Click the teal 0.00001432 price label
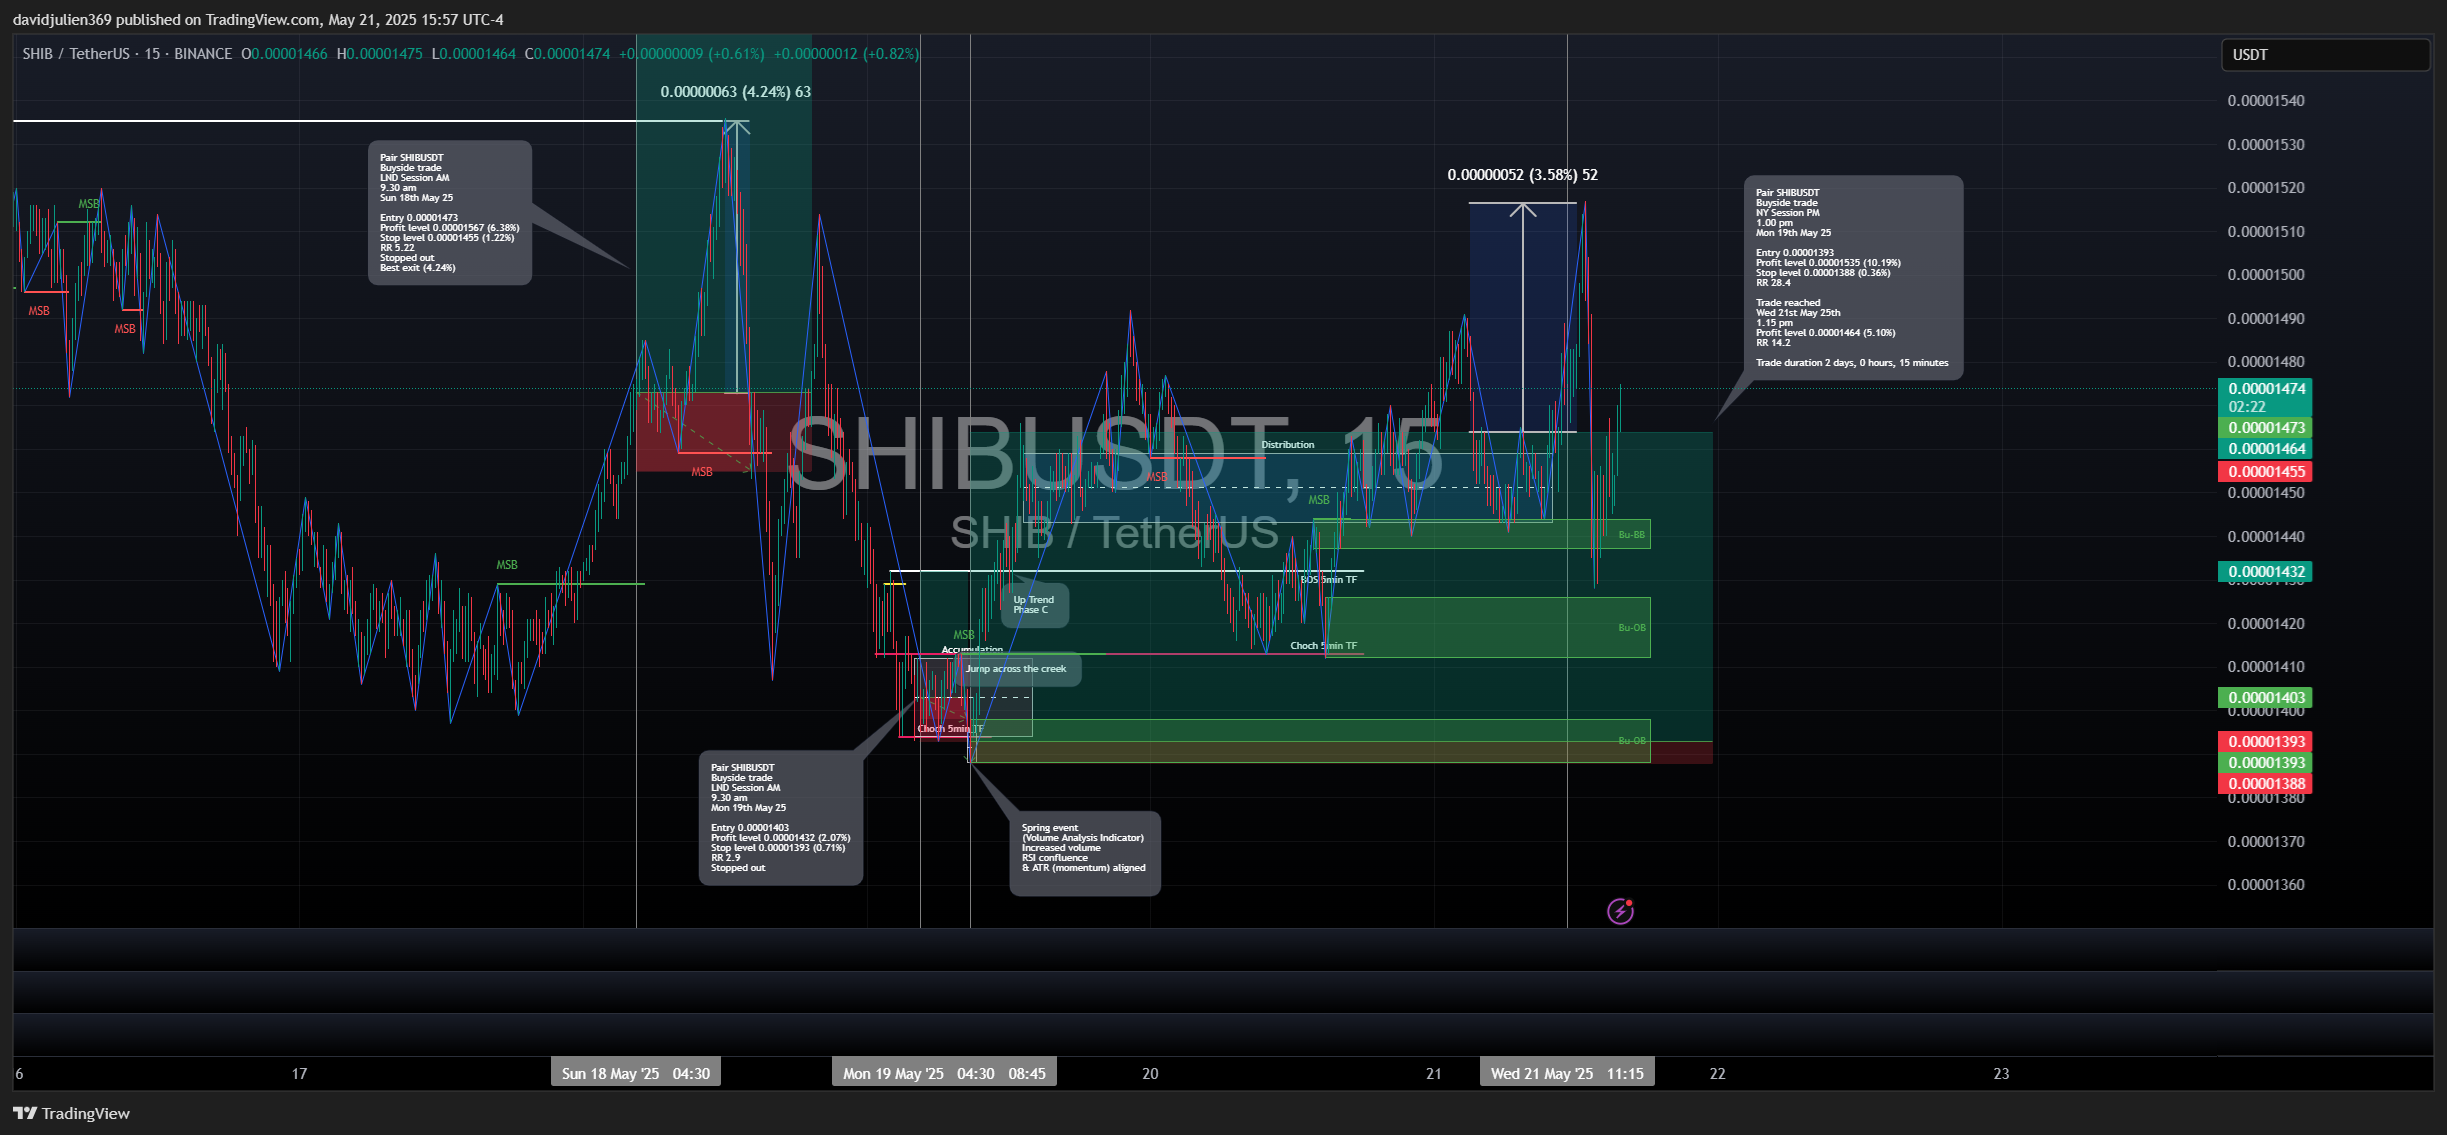Screen dimensions: 2447x1135 coord(2264,572)
